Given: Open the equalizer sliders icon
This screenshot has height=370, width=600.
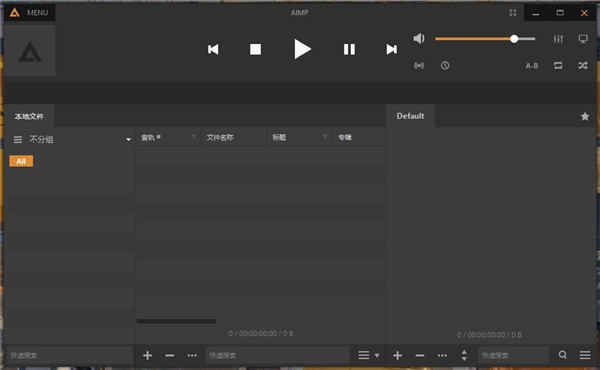Looking at the screenshot, I should (x=558, y=39).
